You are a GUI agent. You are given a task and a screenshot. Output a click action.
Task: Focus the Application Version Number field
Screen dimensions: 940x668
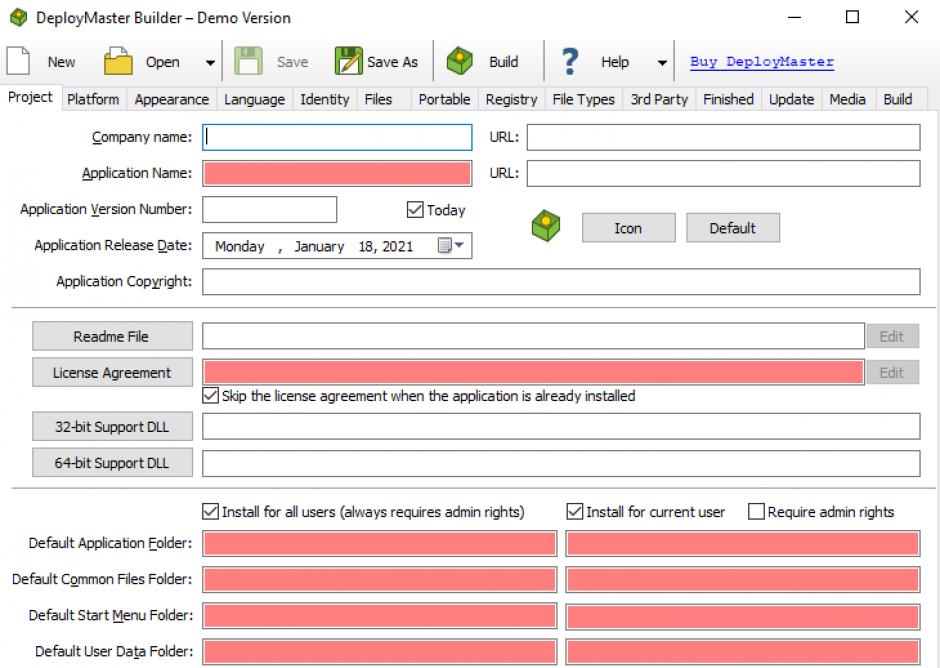click(x=269, y=209)
